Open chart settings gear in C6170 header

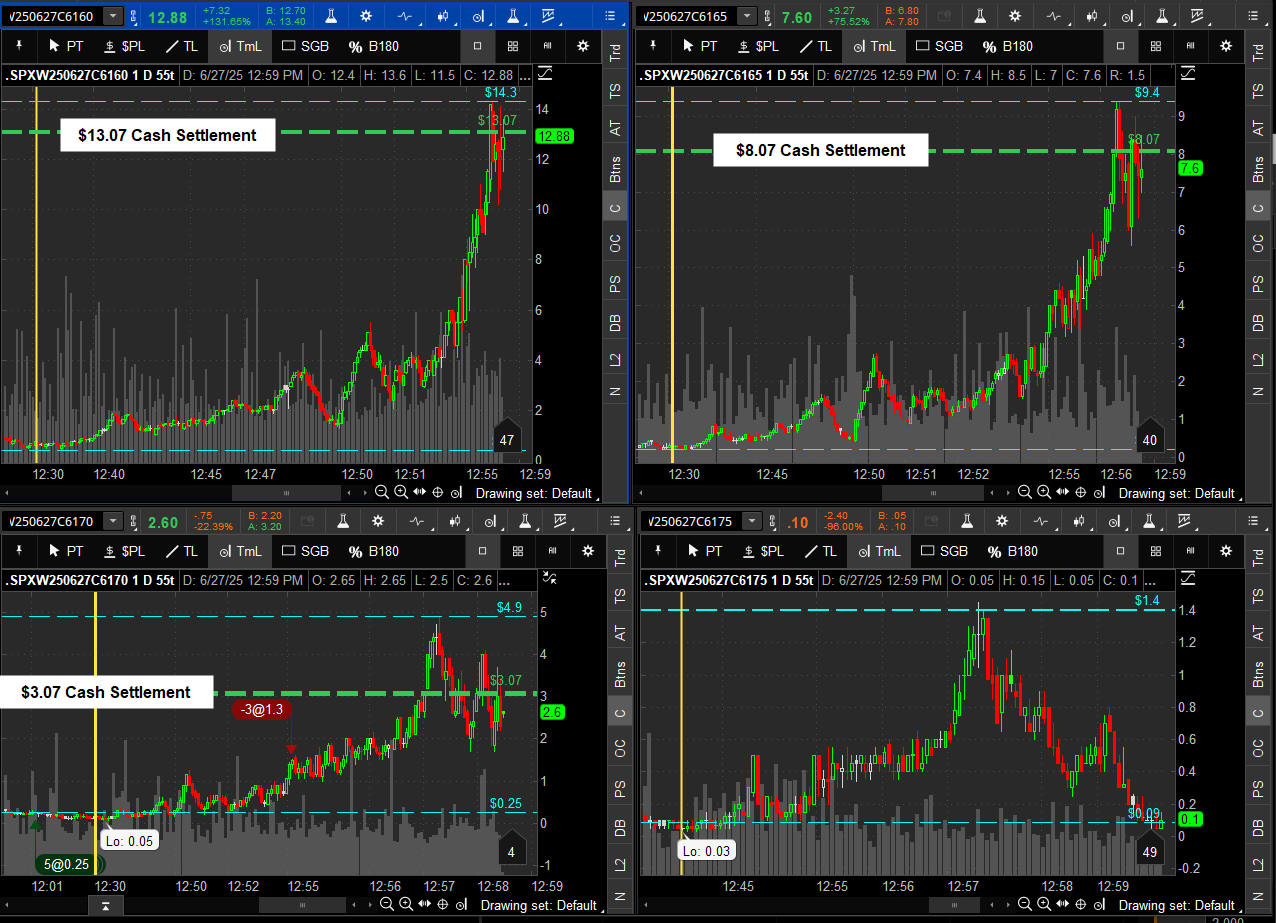(377, 521)
